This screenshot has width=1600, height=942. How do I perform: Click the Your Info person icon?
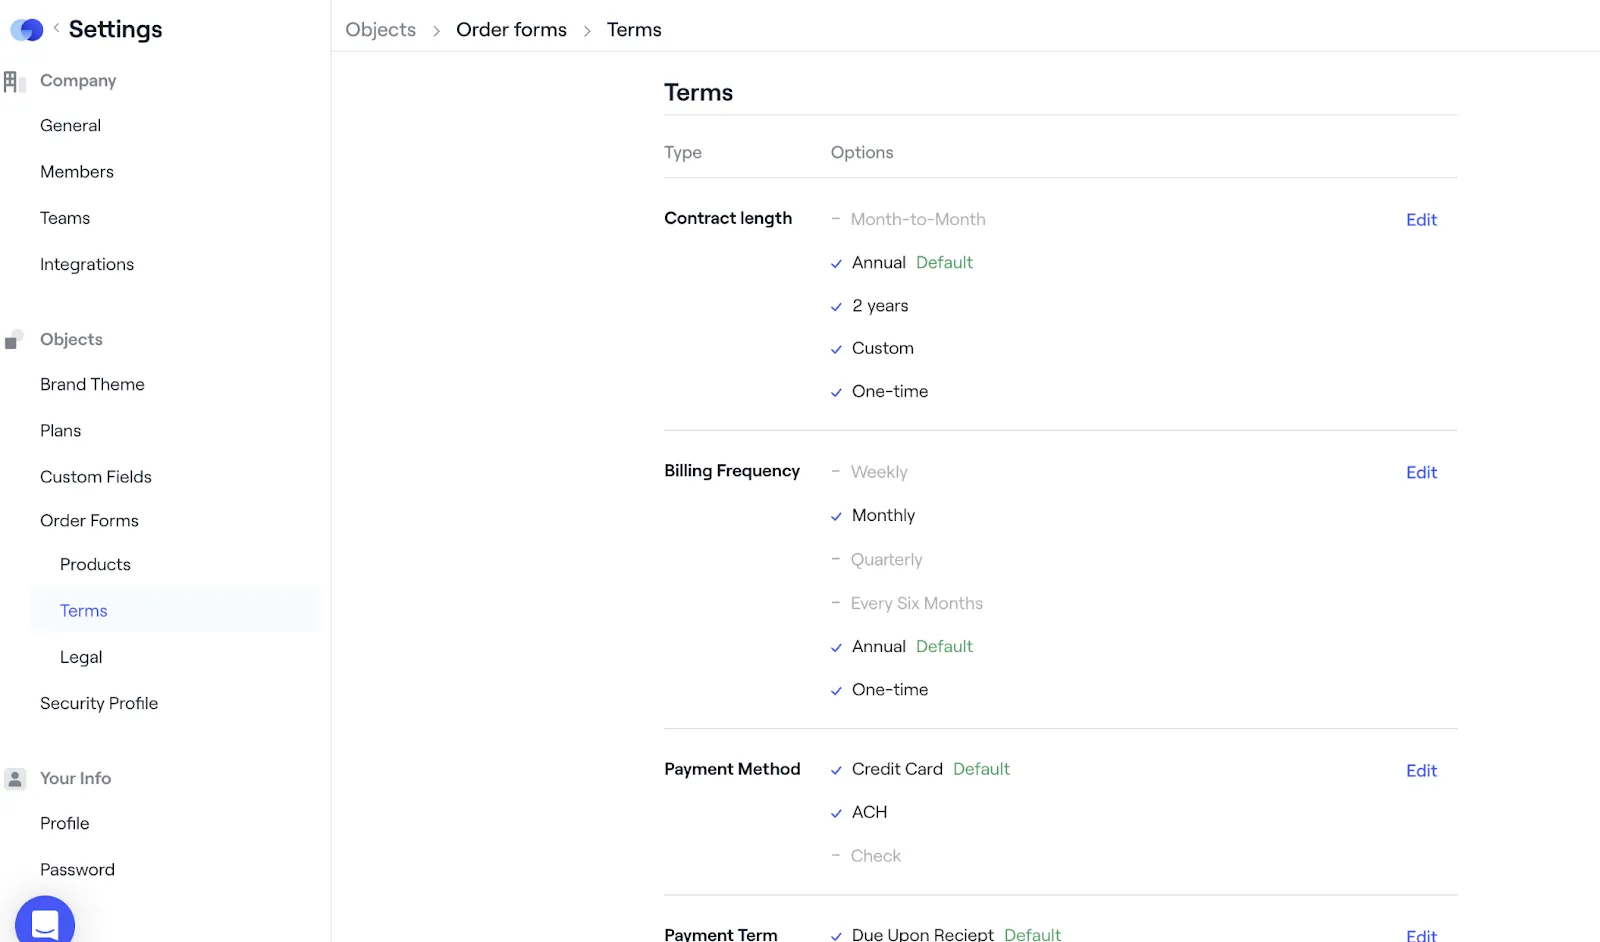[15, 779]
